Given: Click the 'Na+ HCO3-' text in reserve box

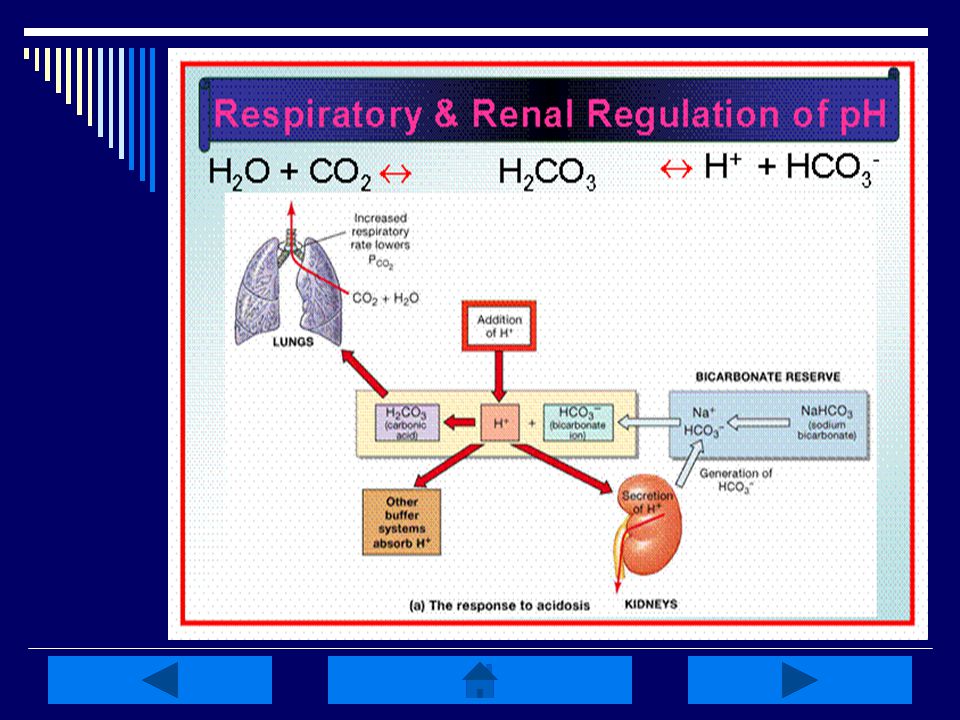Looking at the screenshot, I should 703,422.
